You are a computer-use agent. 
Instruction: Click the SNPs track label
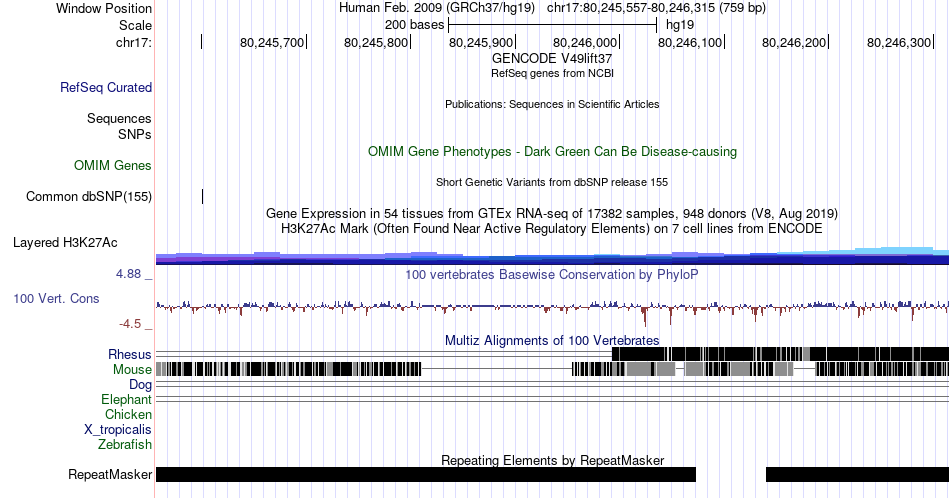pos(135,134)
